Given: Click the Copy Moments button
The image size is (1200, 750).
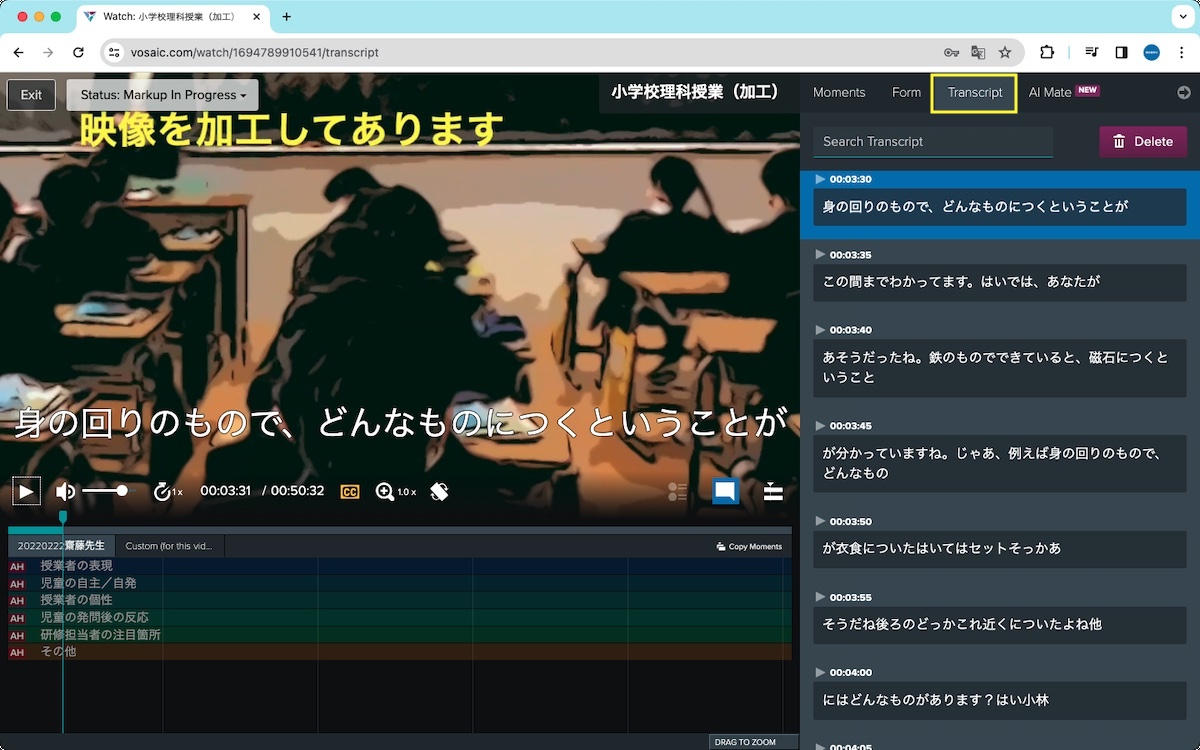Looking at the screenshot, I should point(749,545).
